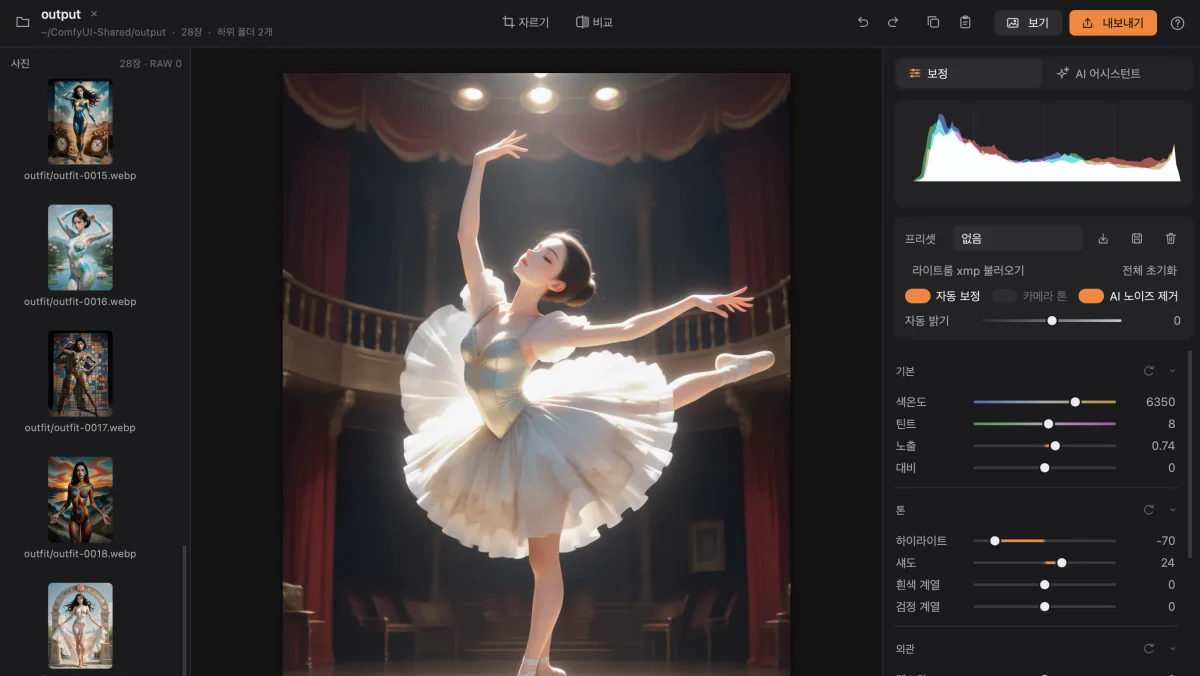Toggle AI 노이즈 제거 switch
Image resolution: width=1200 pixels, height=676 pixels.
point(1091,296)
